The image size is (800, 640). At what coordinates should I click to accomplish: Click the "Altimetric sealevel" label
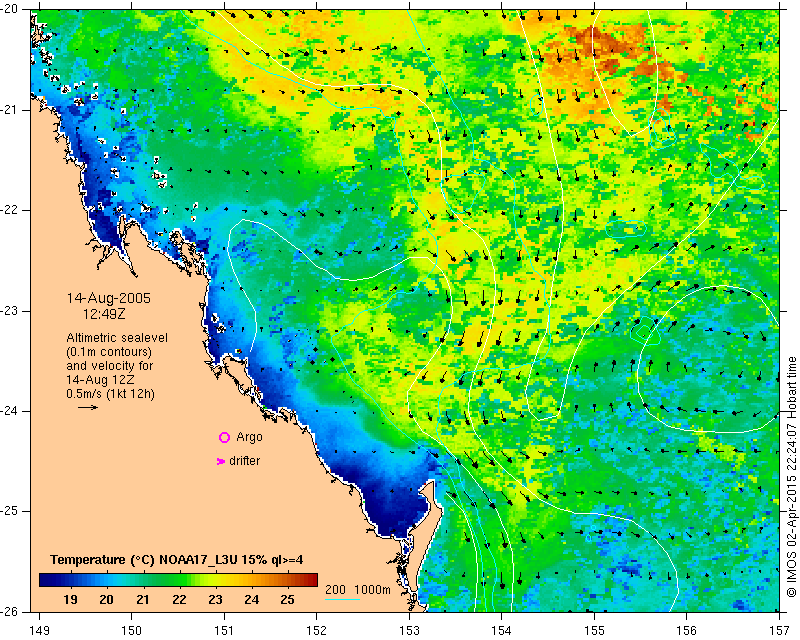tap(117, 338)
